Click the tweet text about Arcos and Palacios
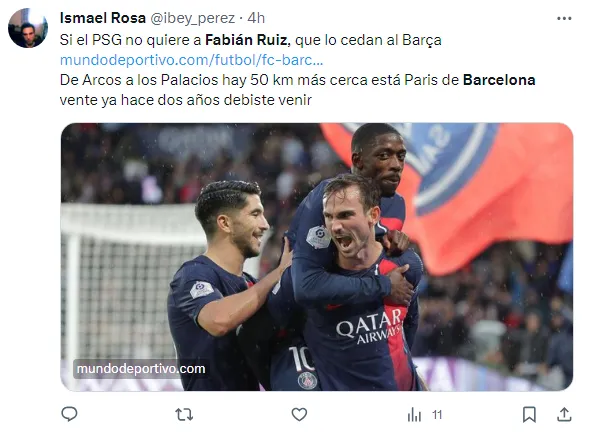599x436 pixels. (297, 90)
